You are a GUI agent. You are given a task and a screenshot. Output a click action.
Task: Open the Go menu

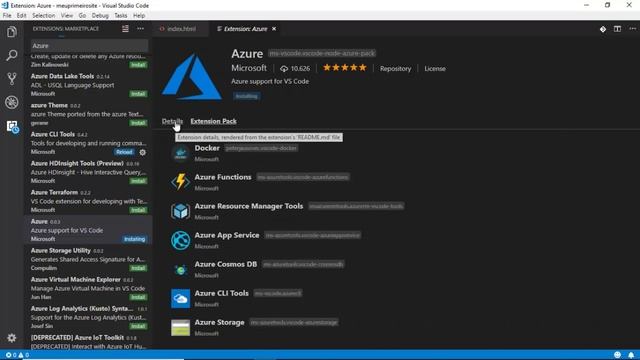pyautogui.click(x=82, y=16)
